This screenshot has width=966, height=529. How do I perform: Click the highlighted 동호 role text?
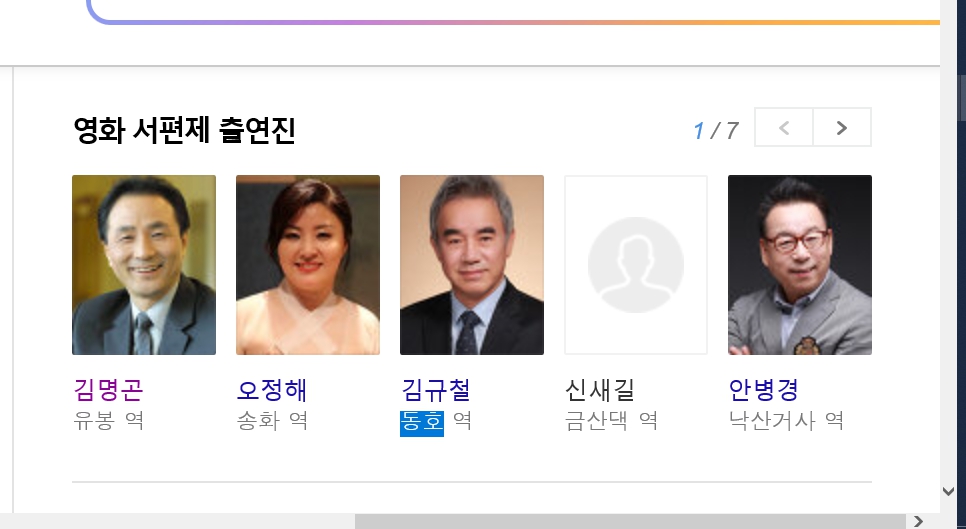422,423
